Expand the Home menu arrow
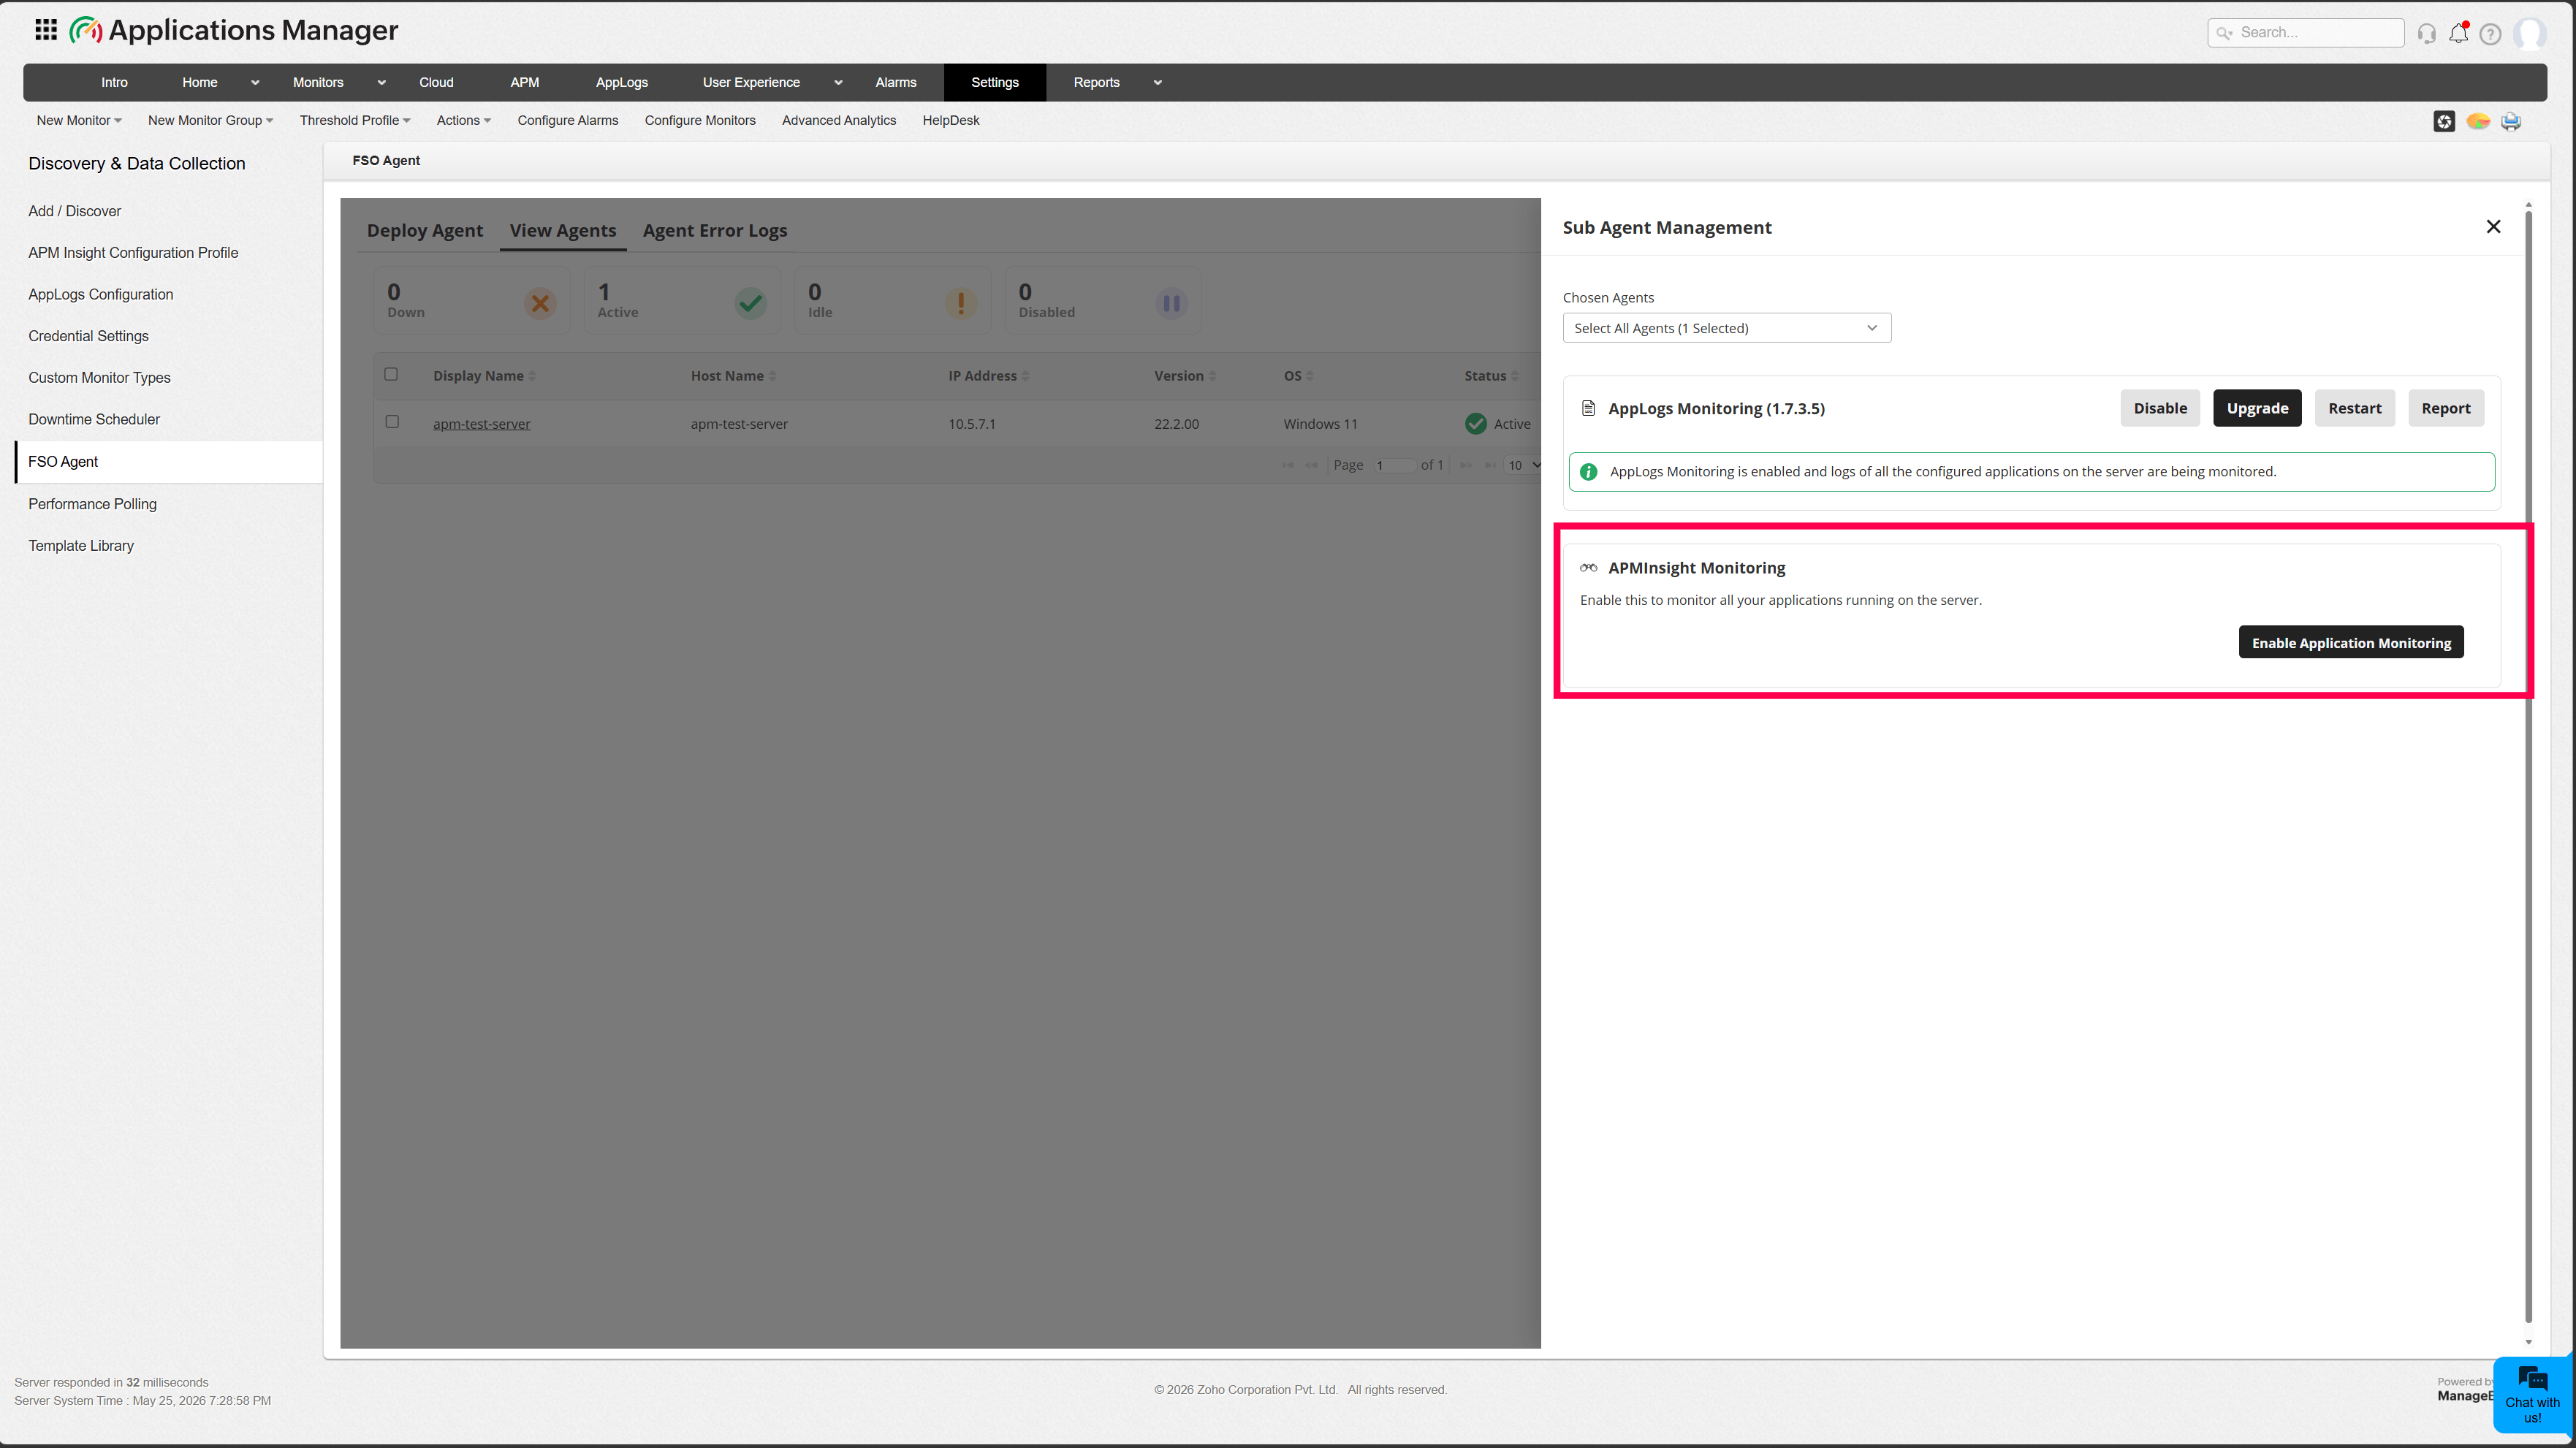The image size is (2576, 1448). pyautogui.click(x=255, y=83)
